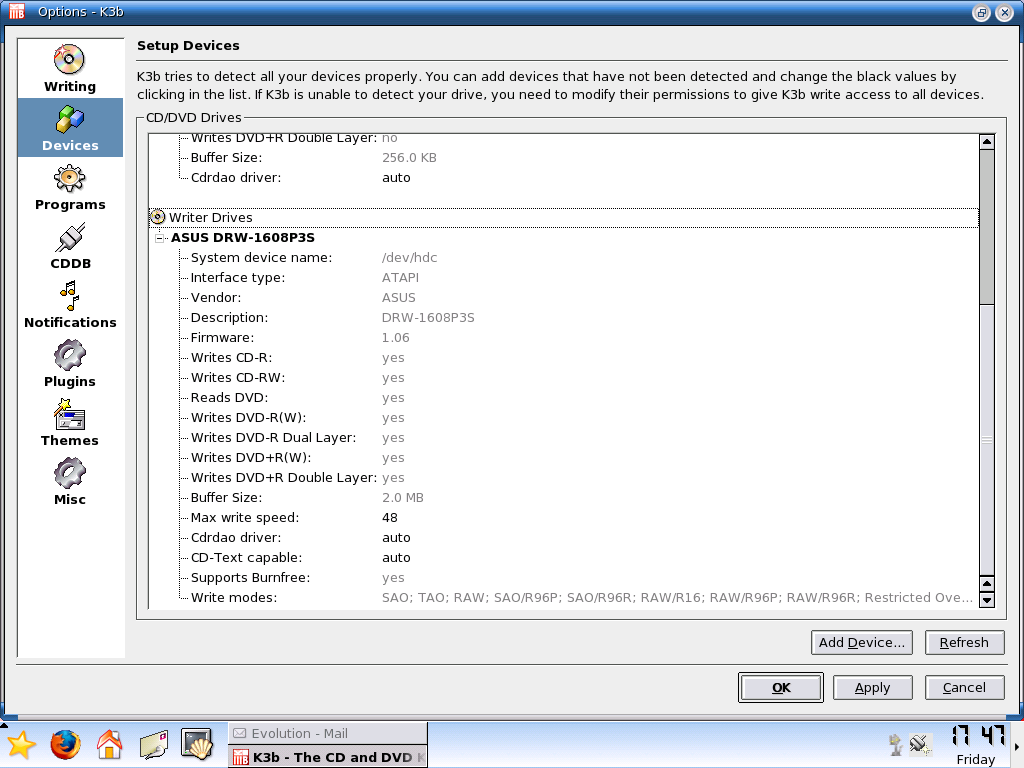Screen dimensions: 1024x768
Task: Click the Writer Drives disc icon
Action: click(x=157, y=217)
